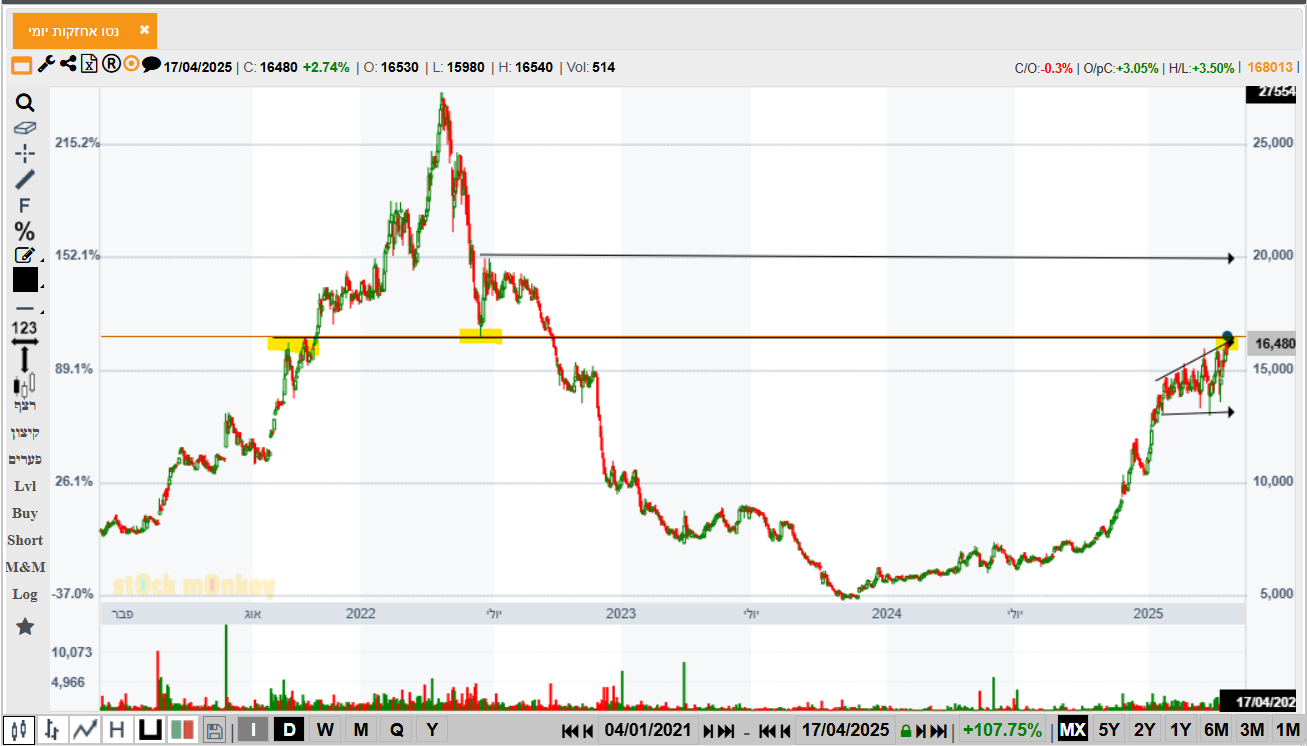Toggle the green-red color bars icon
The image size is (1307, 746).
coord(182,730)
